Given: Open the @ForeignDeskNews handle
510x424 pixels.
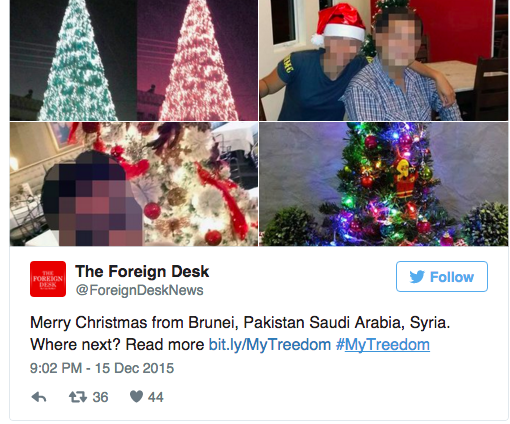Looking at the screenshot, I should point(139,290).
